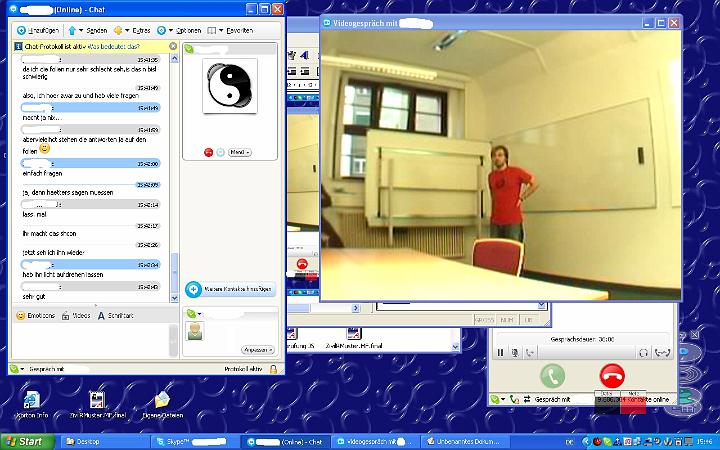Viewport: 720px width, 450px height.
Task: Click the Favoriten bookmark icon
Action: click(x=212, y=31)
